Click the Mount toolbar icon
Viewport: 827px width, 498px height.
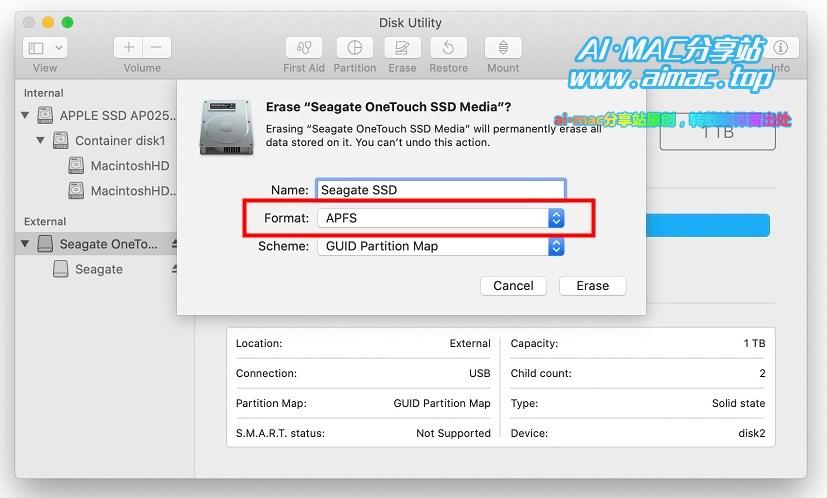[x=503, y=48]
